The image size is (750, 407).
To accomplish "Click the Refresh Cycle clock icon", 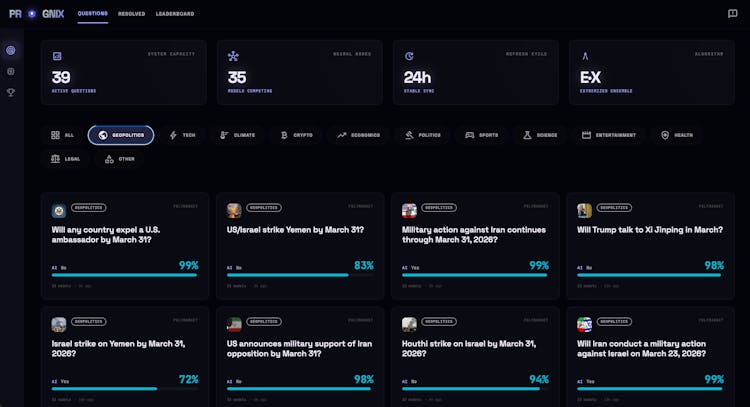I will click(409, 56).
